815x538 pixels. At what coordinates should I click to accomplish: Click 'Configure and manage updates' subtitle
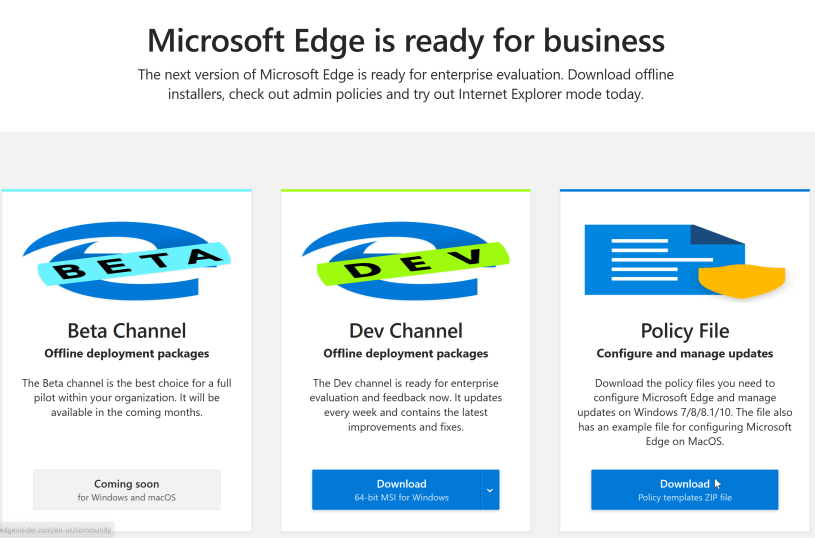tap(684, 354)
